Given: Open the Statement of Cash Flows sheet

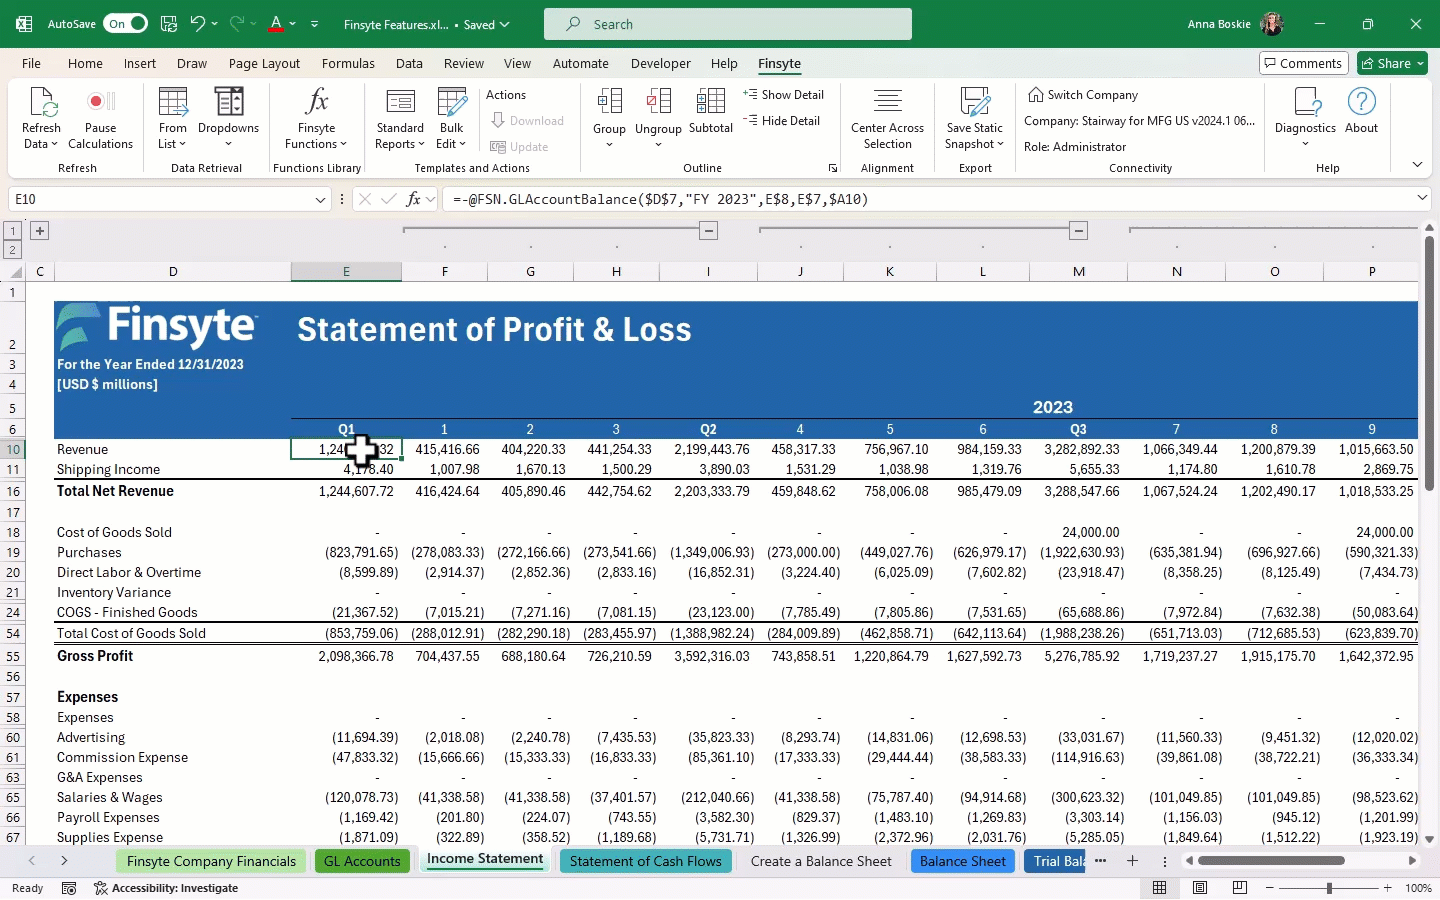Looking at the screenshot, I should coord(645,861).
